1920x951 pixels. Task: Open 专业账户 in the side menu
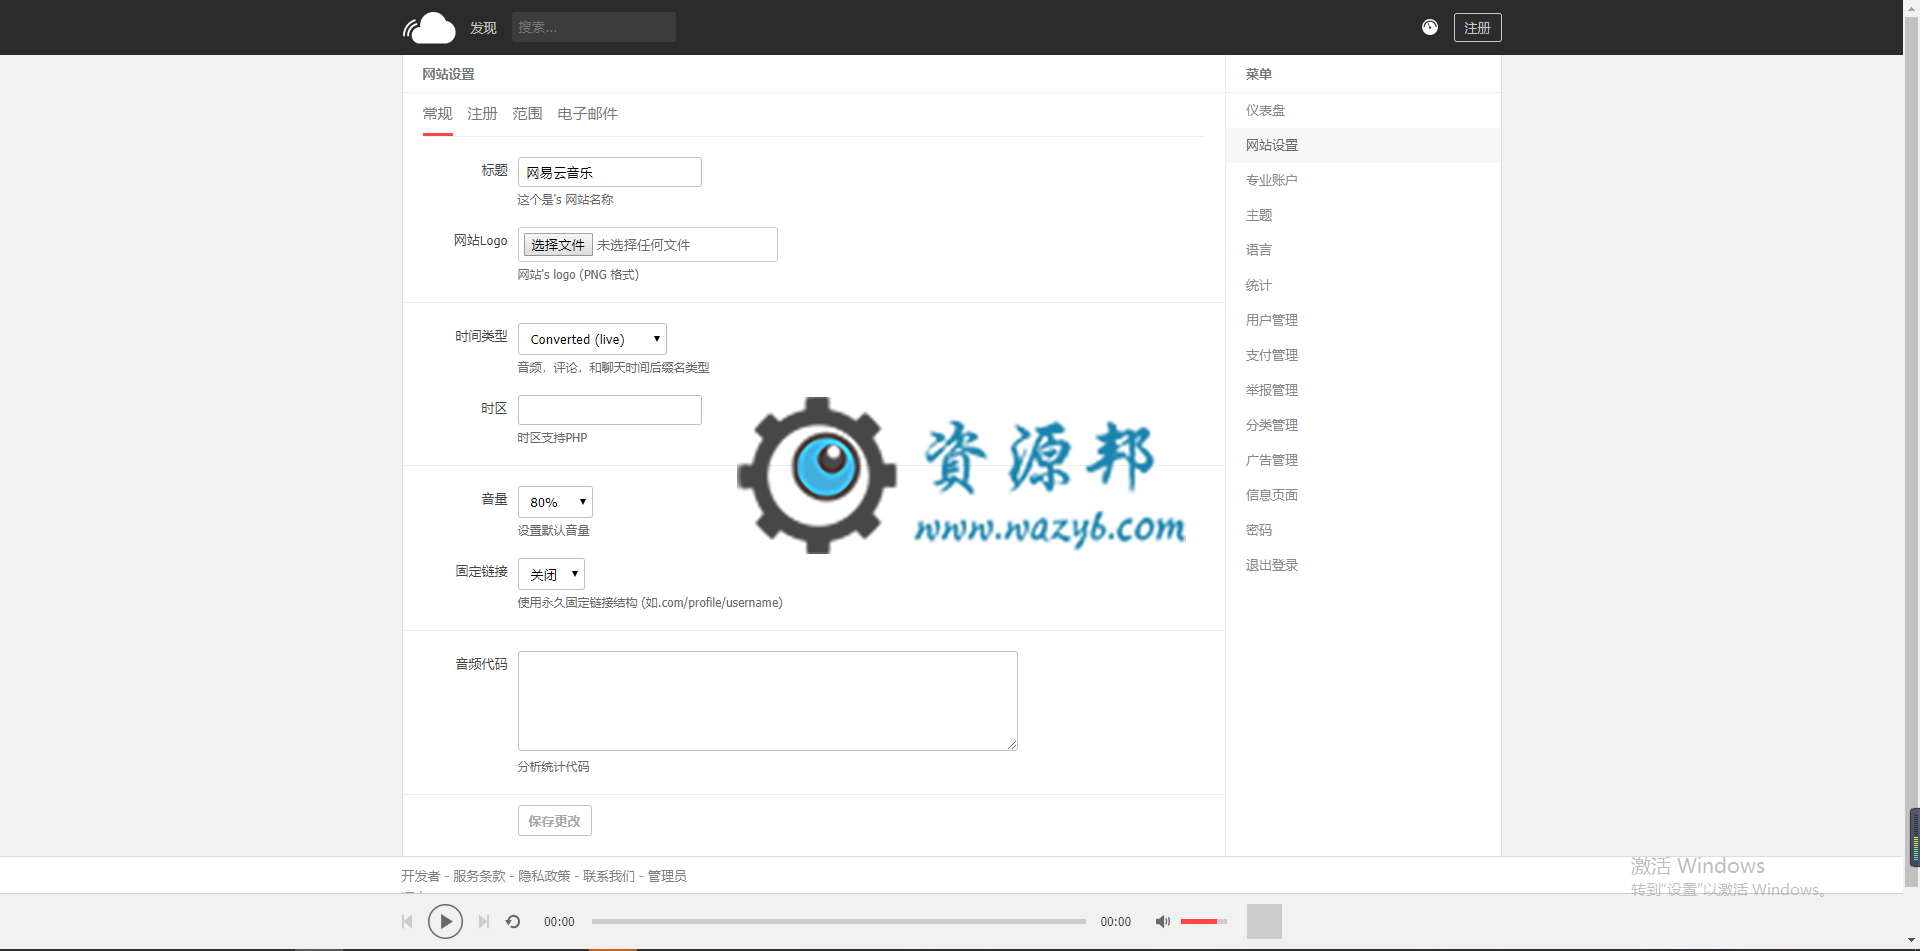pos(1363,180)
